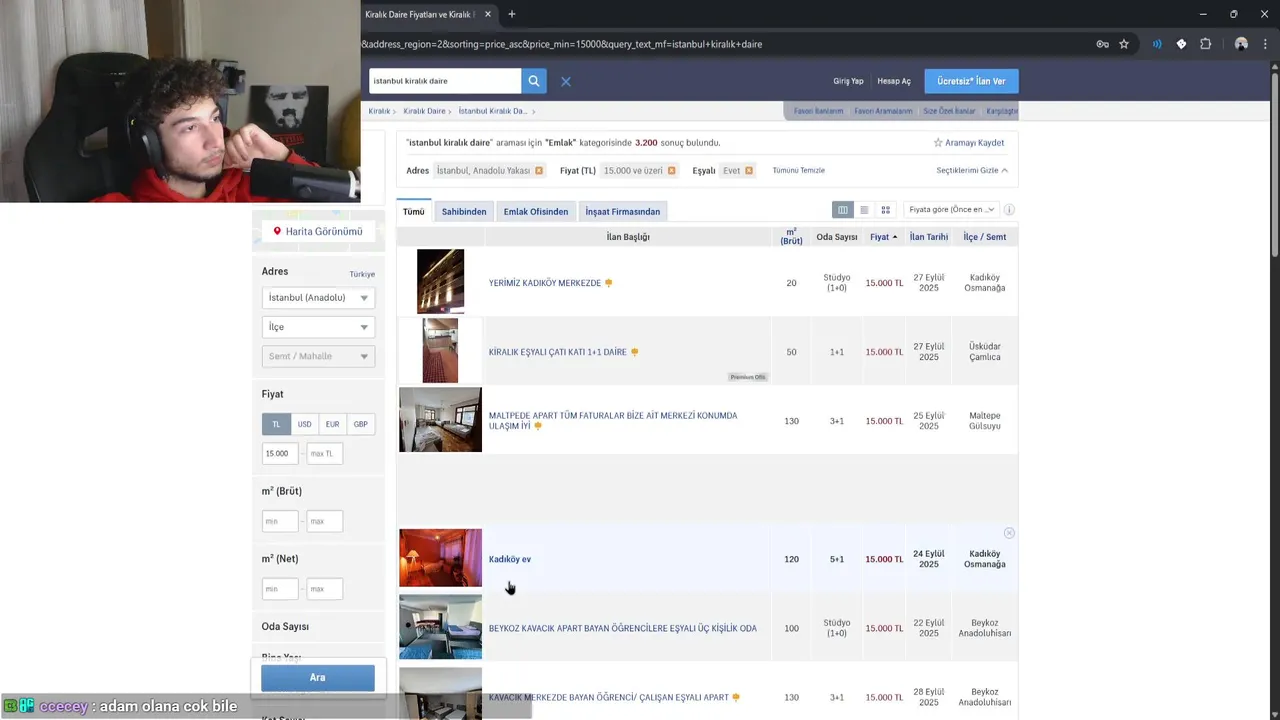This screenshot has width=1280, height=720.
Task: Open Size Özel İlanlar menu item
Action: [x=949, y=111]
